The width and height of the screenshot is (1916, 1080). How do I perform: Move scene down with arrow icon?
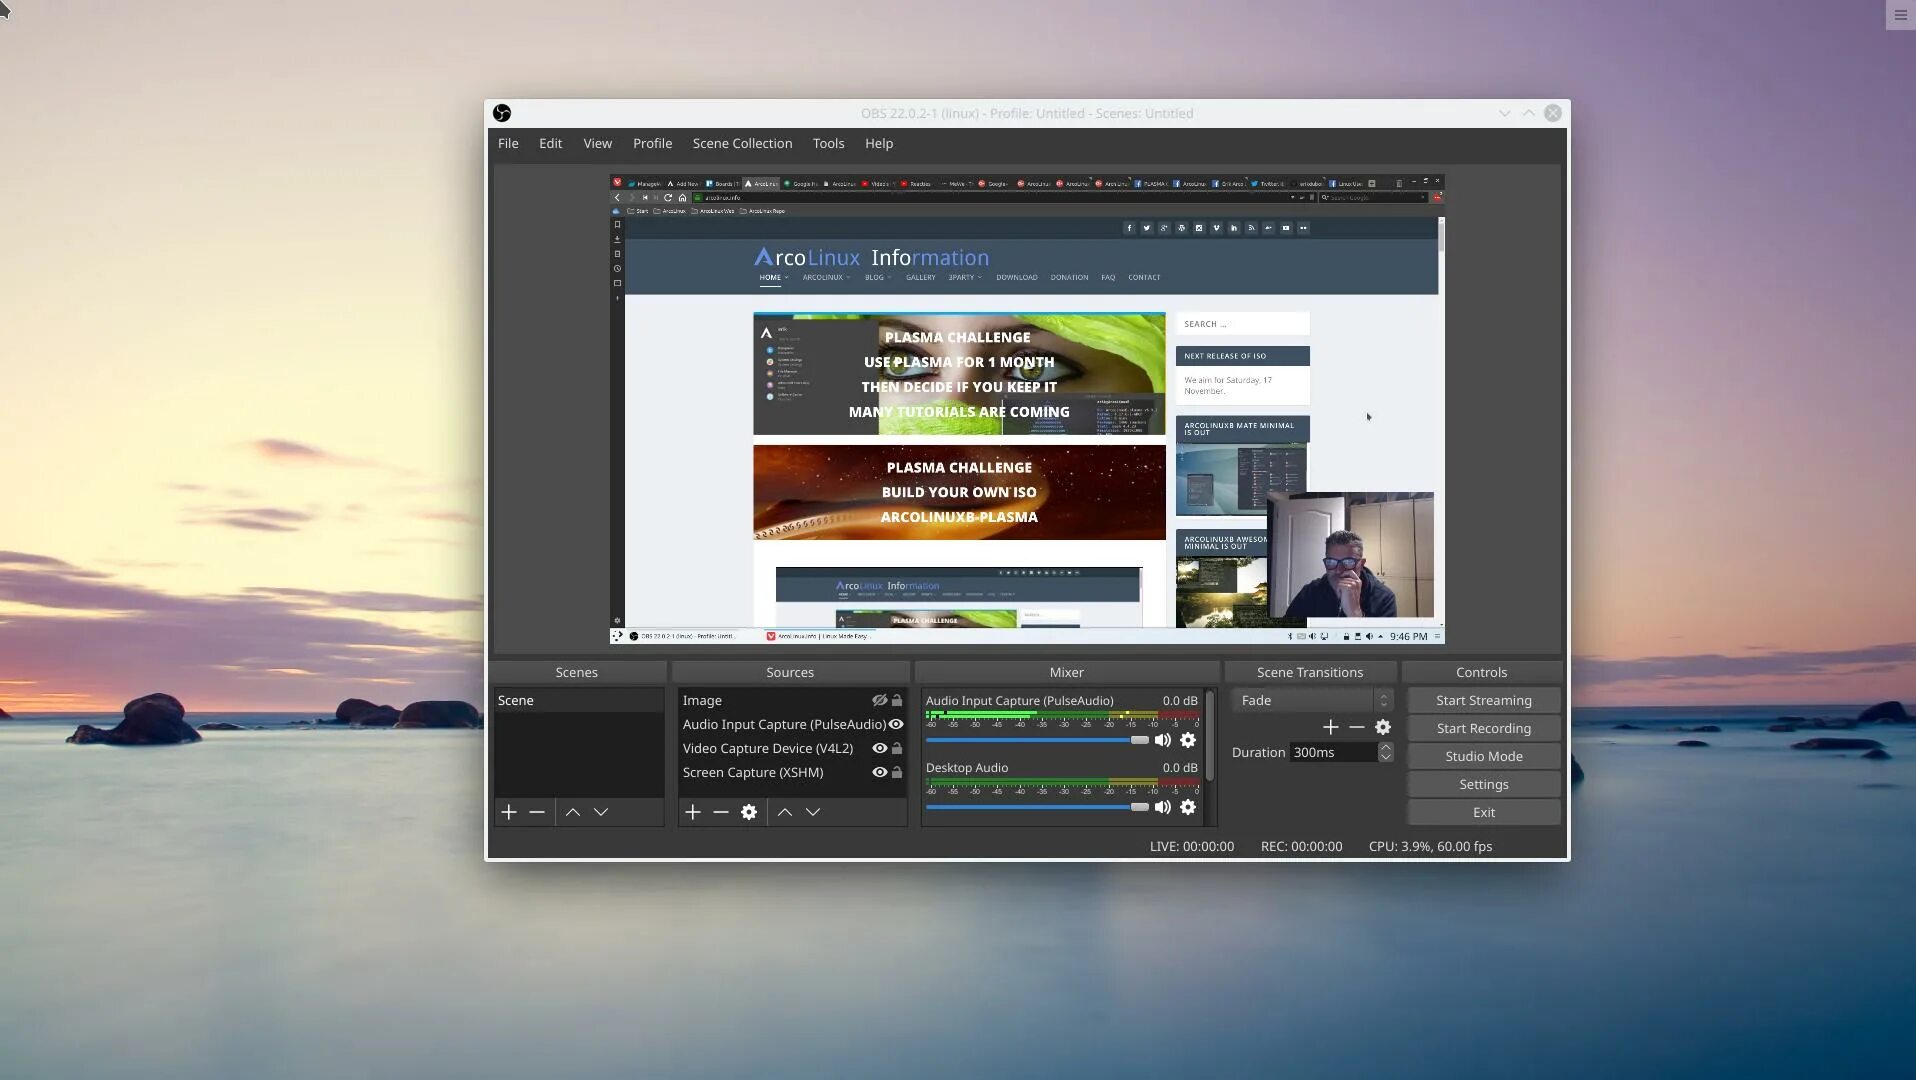601,812
